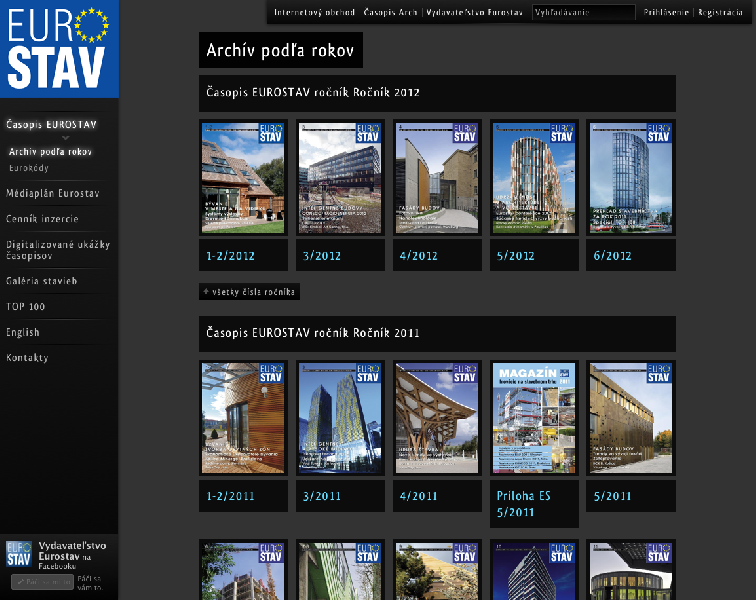Click the EUROSTAV logo in the sidebar
This screenshot has width=756, height=600.
pos(59,49)
